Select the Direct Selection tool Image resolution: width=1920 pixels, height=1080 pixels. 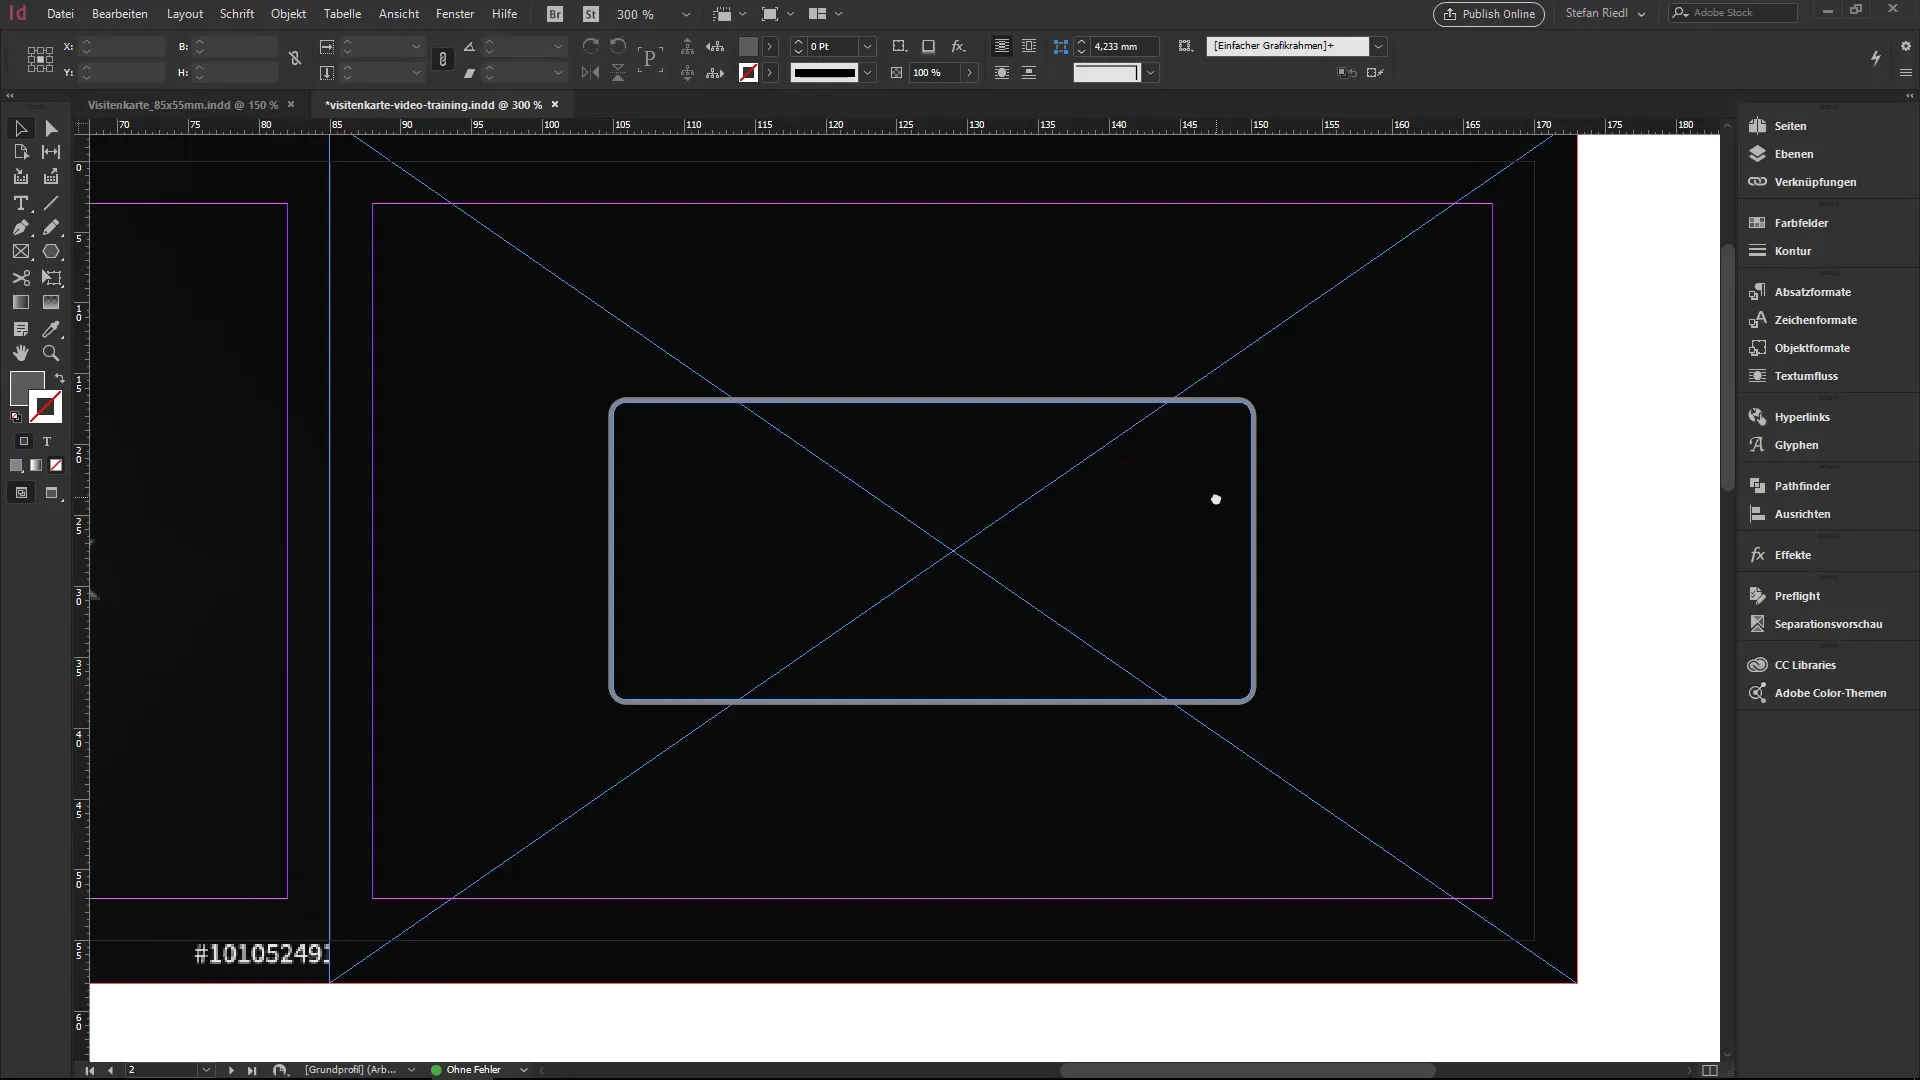pyautogui.click(x=51, y=128)
